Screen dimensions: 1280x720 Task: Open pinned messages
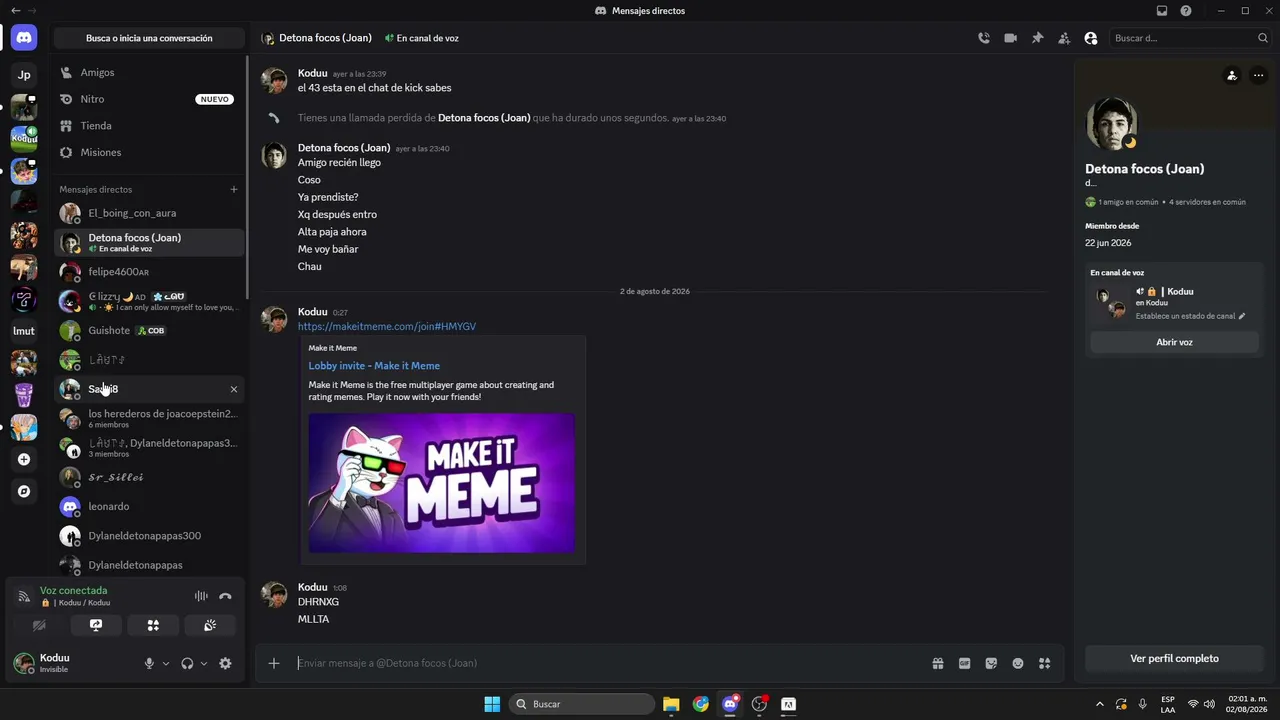click(x=1037, y=38)
